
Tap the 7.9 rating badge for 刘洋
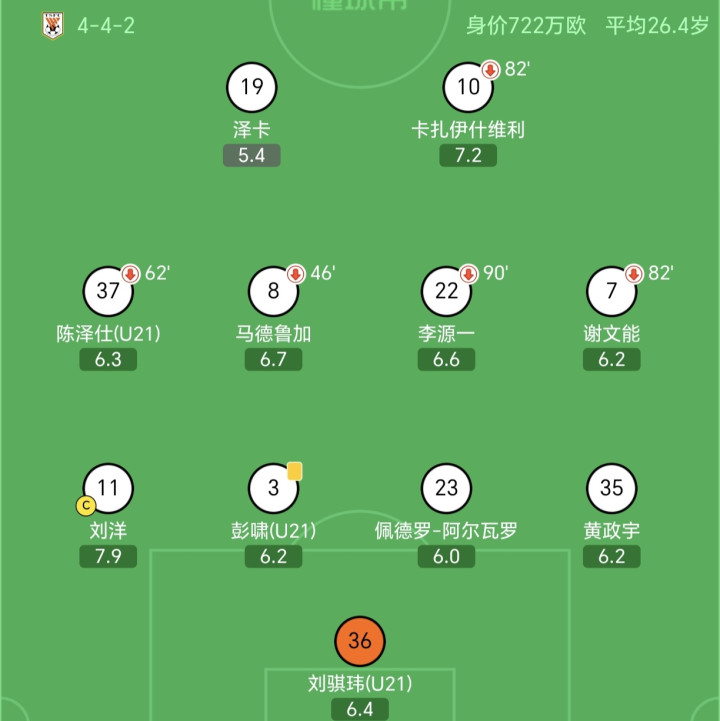tap(108, 557)
